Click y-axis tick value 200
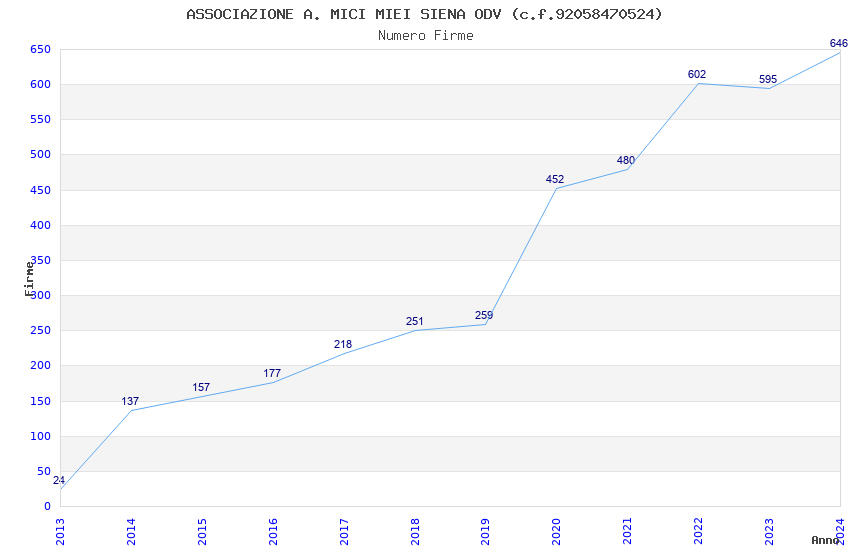 (x=41, y=365)
